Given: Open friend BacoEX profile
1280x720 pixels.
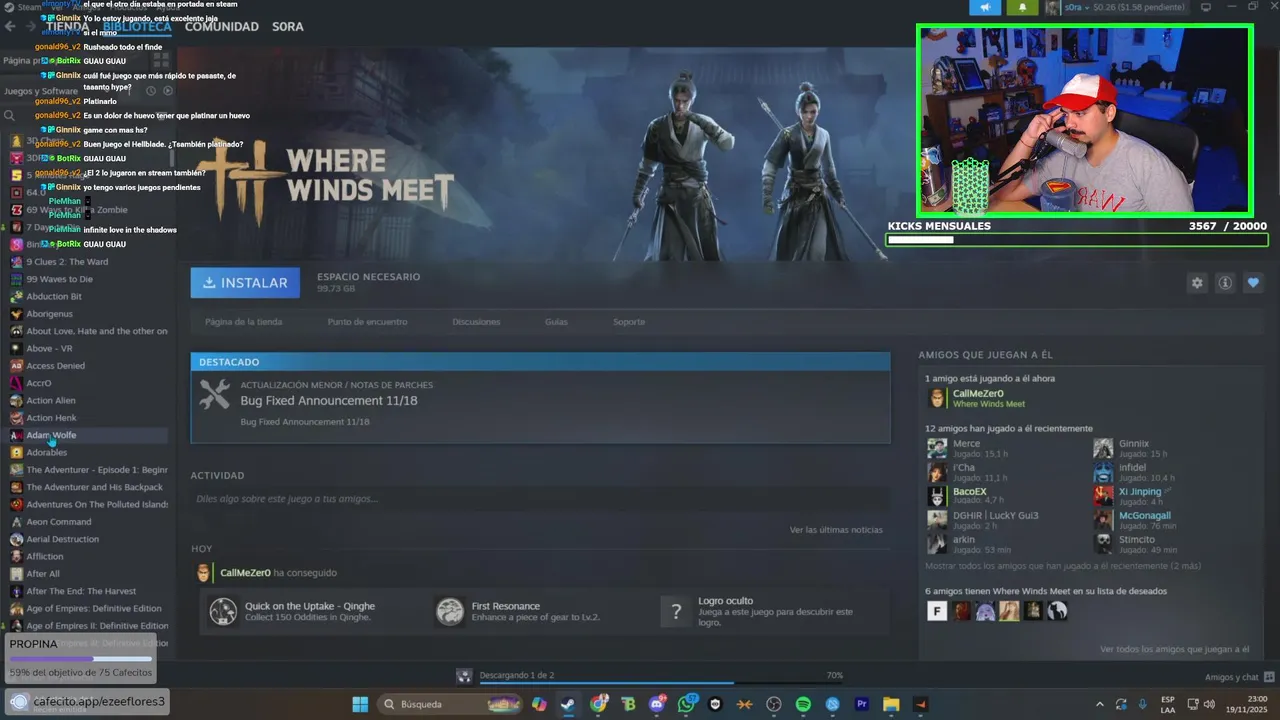Looking at the screenshot, I should click(x=970, y=491).
